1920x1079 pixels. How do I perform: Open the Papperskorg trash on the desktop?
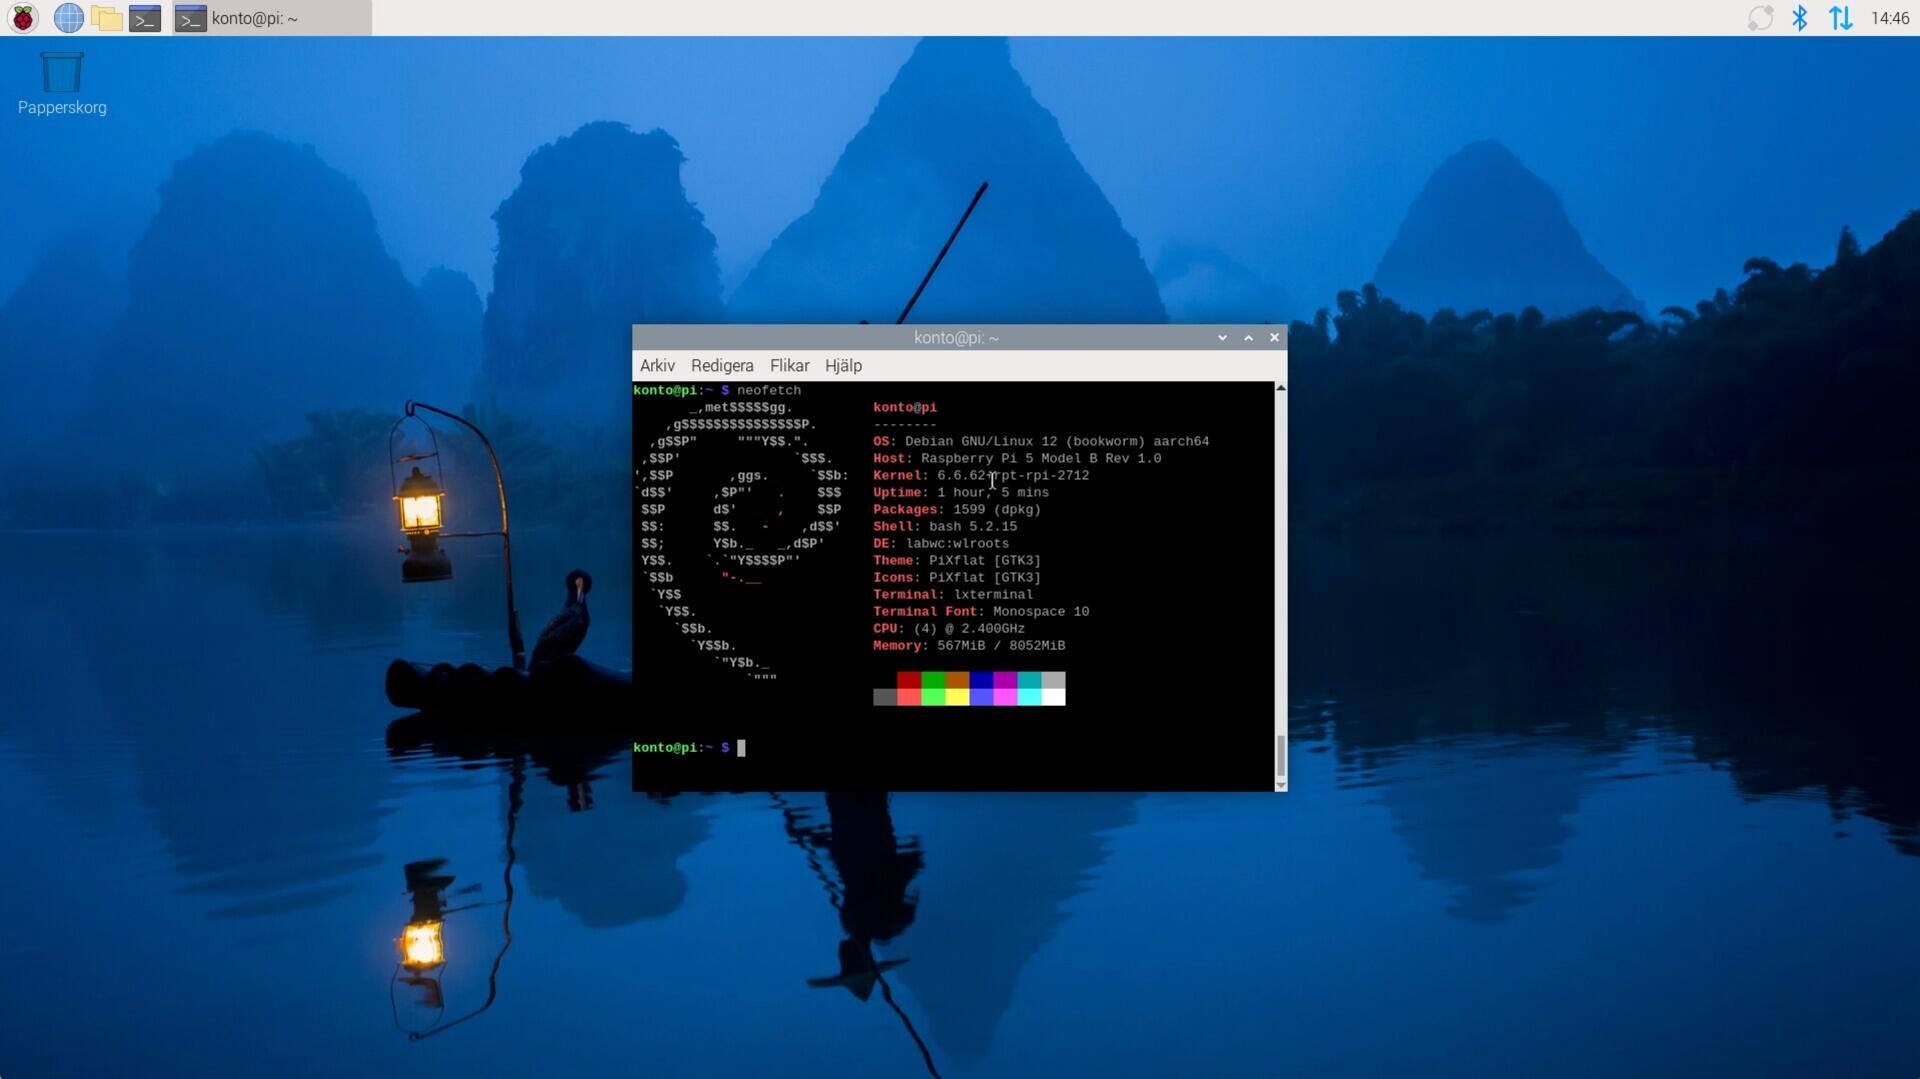click(61, 70)
